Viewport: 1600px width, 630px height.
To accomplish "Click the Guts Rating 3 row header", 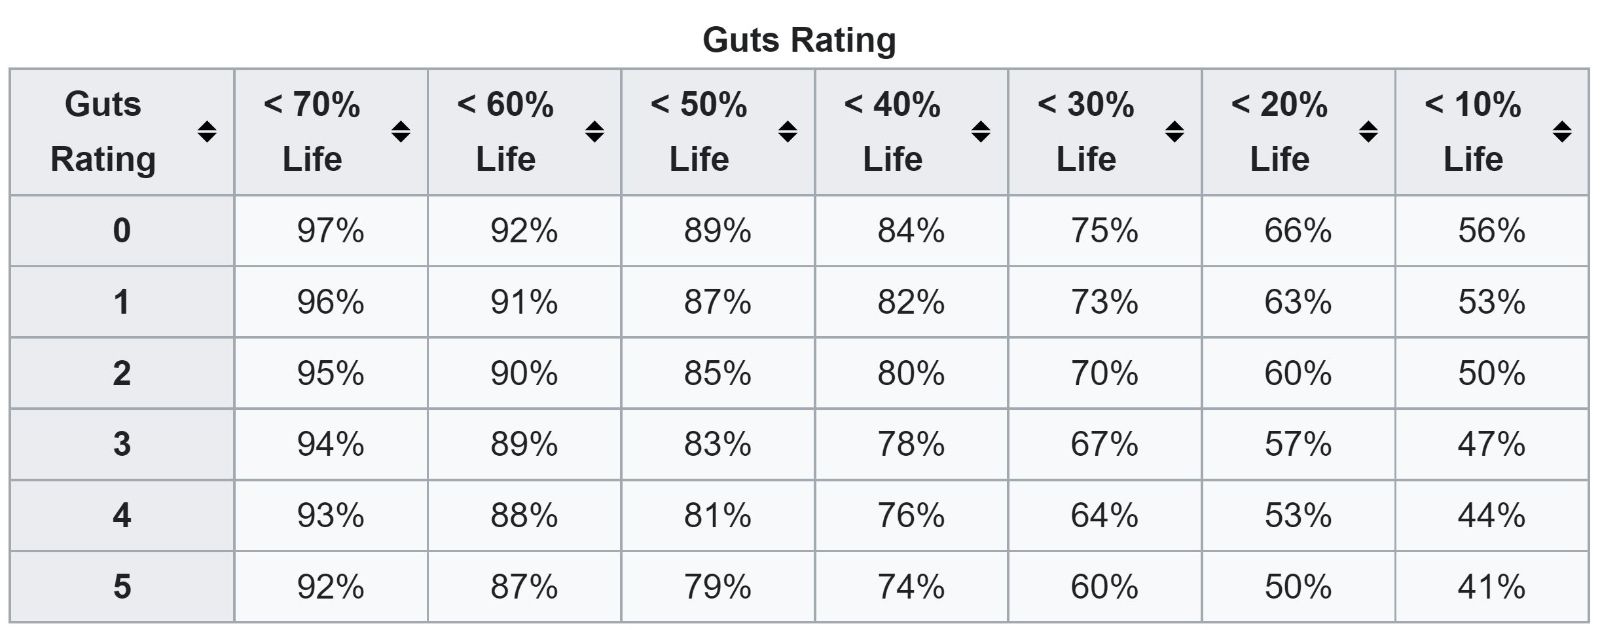I will click(x=122, y=444).
